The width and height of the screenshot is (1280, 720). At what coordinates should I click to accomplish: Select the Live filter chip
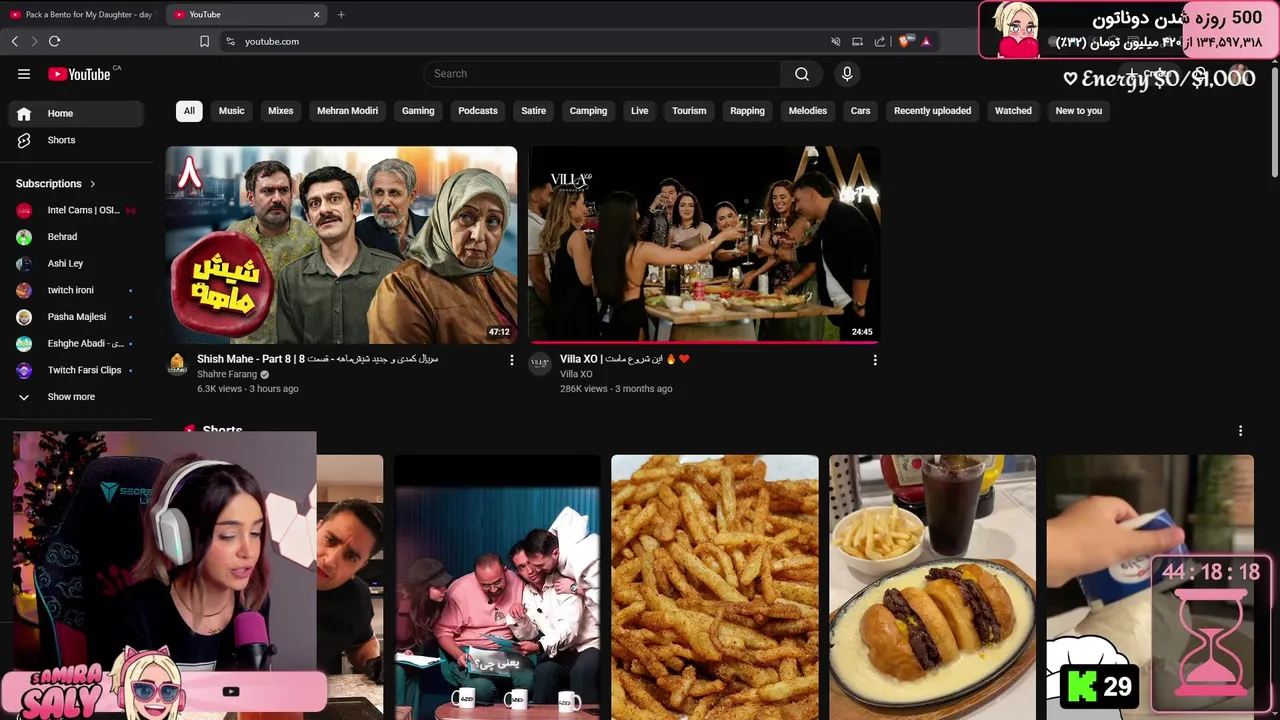(x=640, y=111)
